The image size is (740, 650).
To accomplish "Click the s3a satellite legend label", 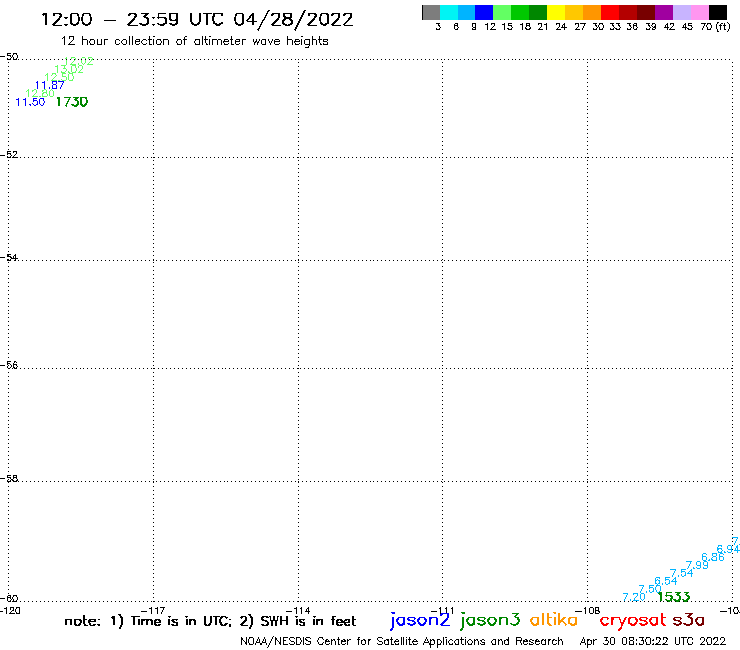I will click(x=689, y=620).
